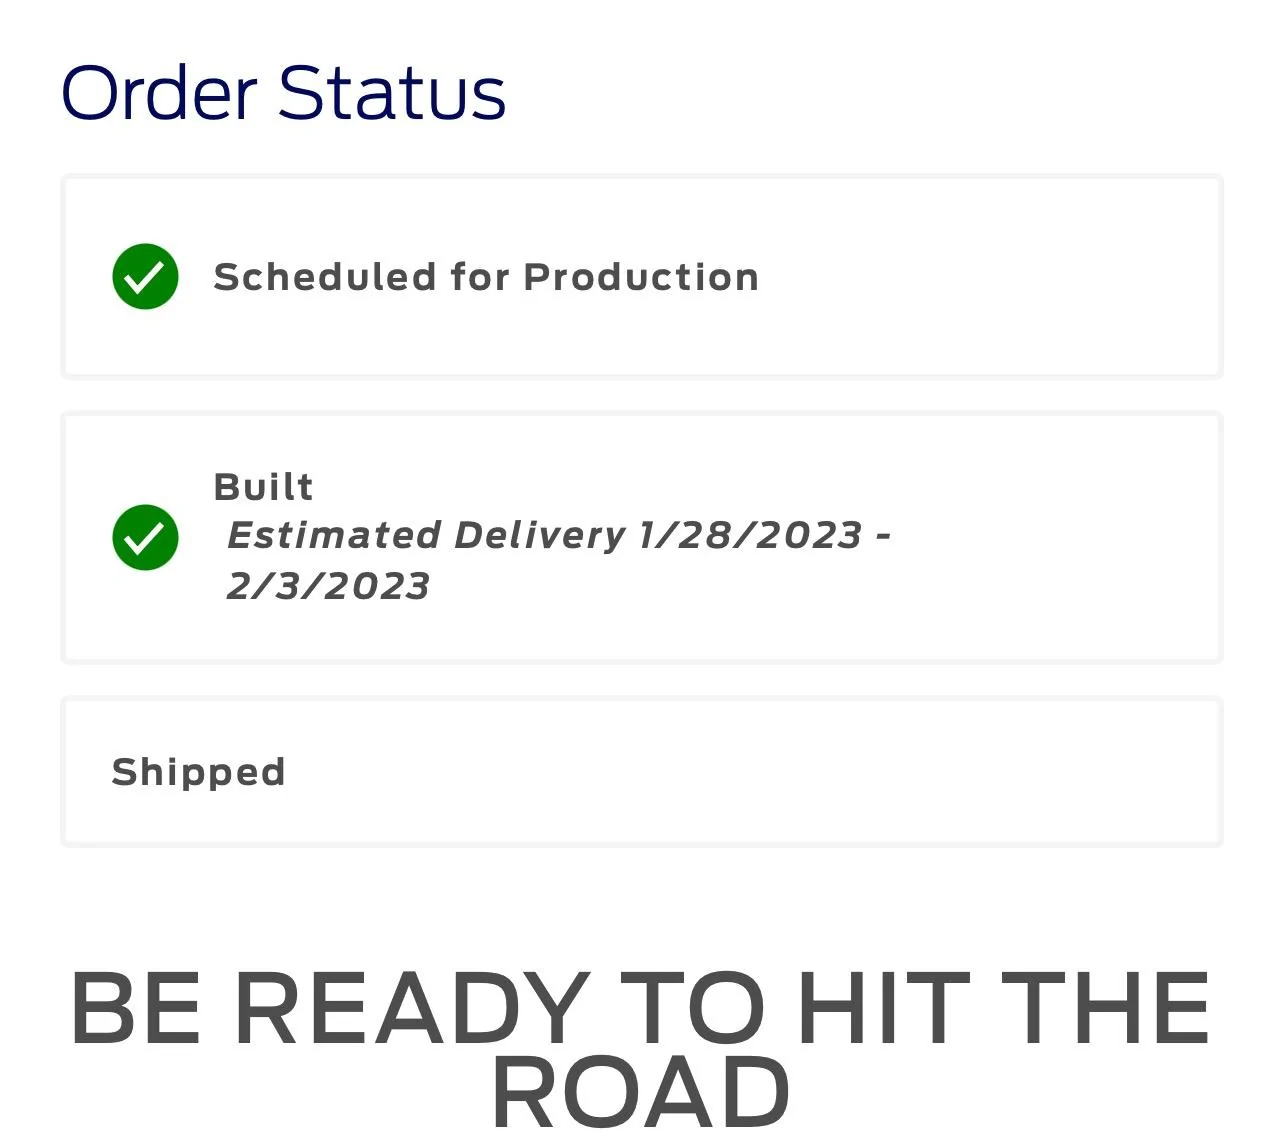The image size is (1284, 1139).
Task: Click the 2/3/2023 end date
Action: tap(328, 586)
